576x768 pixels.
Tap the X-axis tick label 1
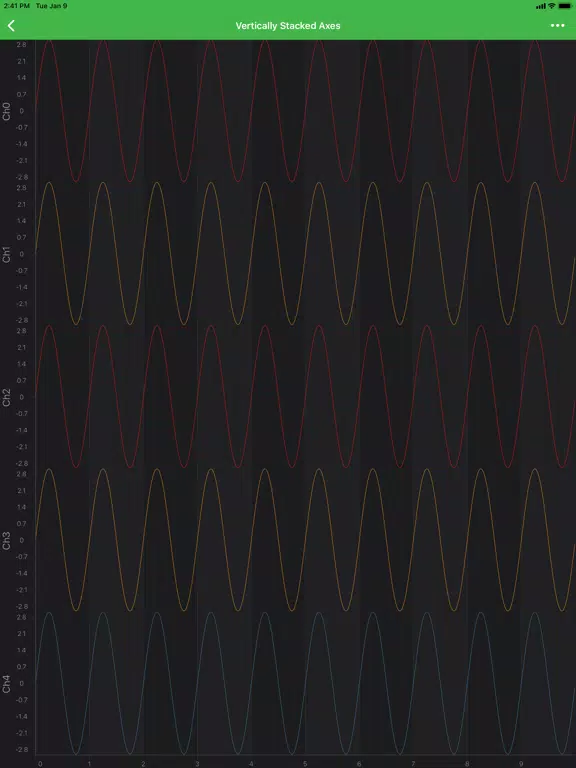tap(89, 764)
